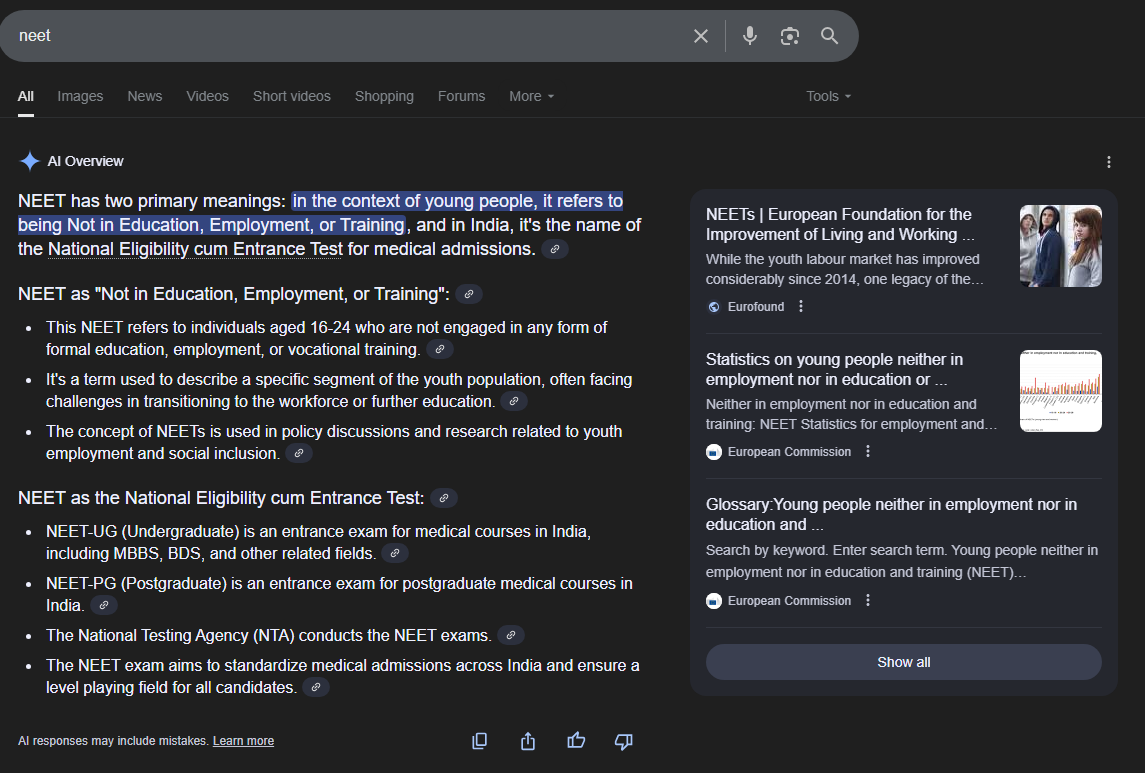Open the Tools dropdown
Screen dimensions: 1145x773
point(829,96)
